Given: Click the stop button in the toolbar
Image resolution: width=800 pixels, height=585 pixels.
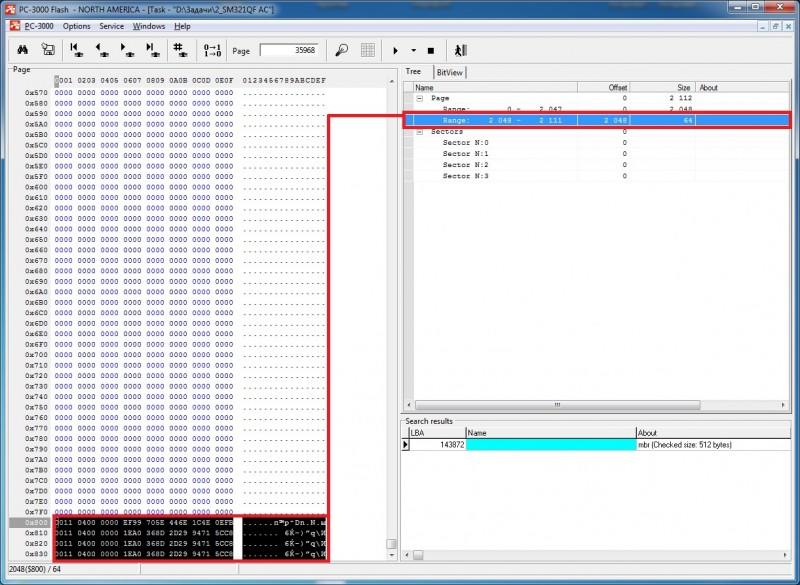Looking at the screenshot, I should [x=431, y=50].
